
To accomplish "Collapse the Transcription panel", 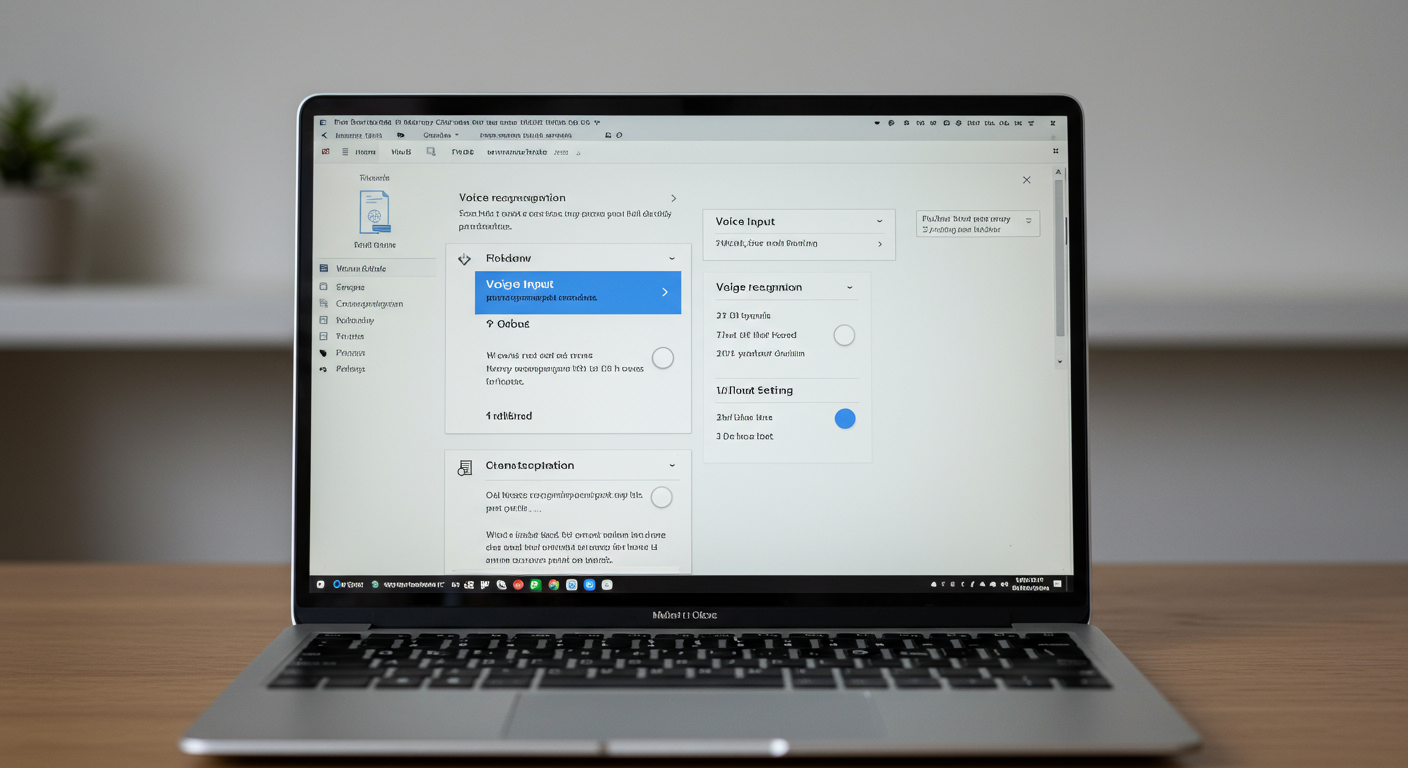I will 672,465.
